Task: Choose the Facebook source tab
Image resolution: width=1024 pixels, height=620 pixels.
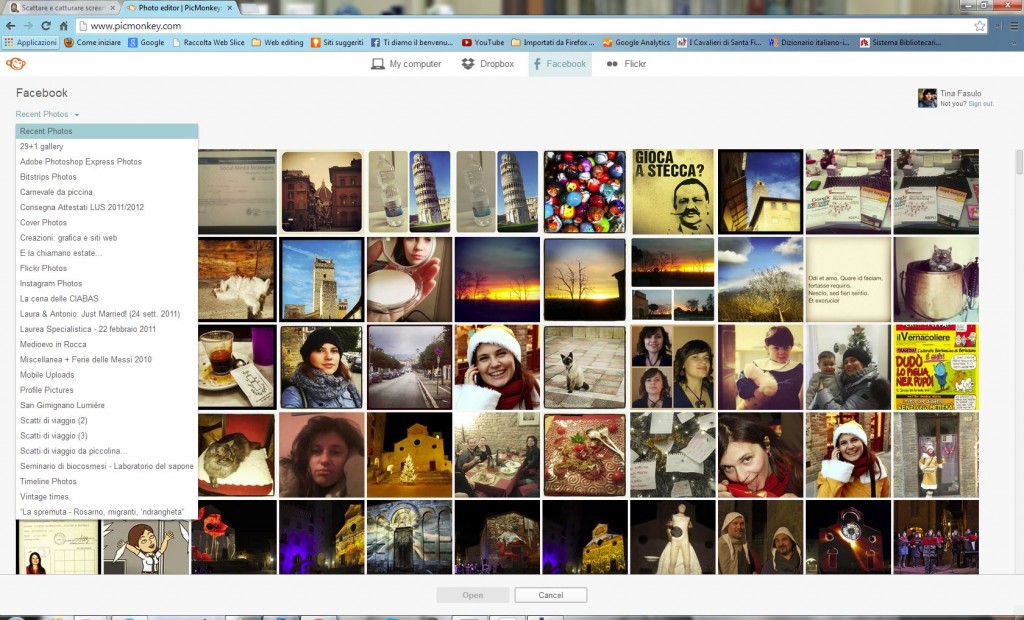Action: [560, 64]
